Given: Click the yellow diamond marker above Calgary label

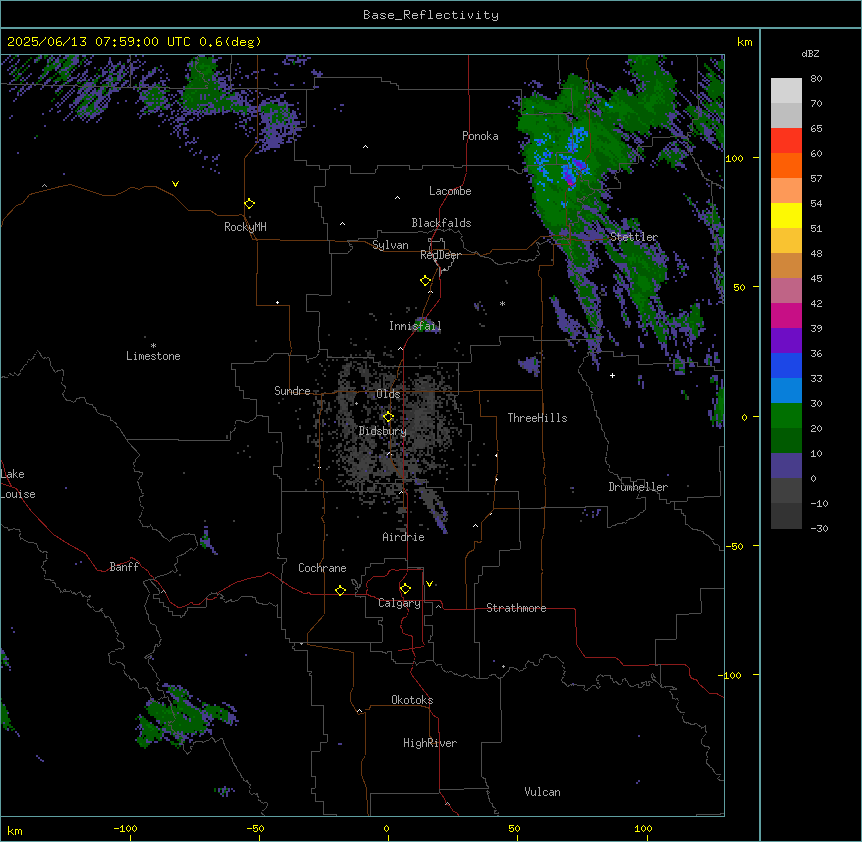Looking at the screenshot, I should [x=405, y=589].
